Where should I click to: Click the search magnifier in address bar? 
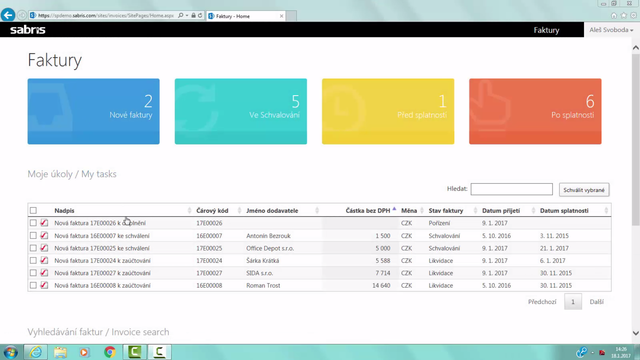[181, 16]
